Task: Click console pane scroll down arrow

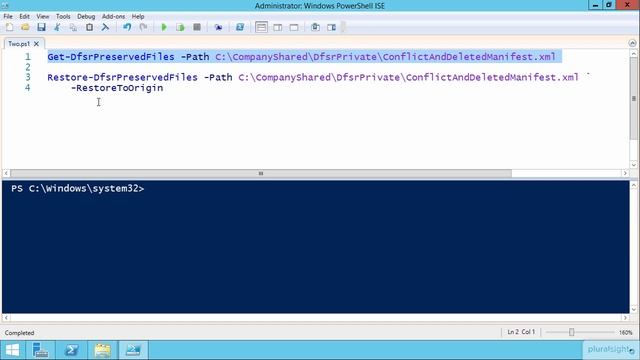Action: click(x=633, y=309)
